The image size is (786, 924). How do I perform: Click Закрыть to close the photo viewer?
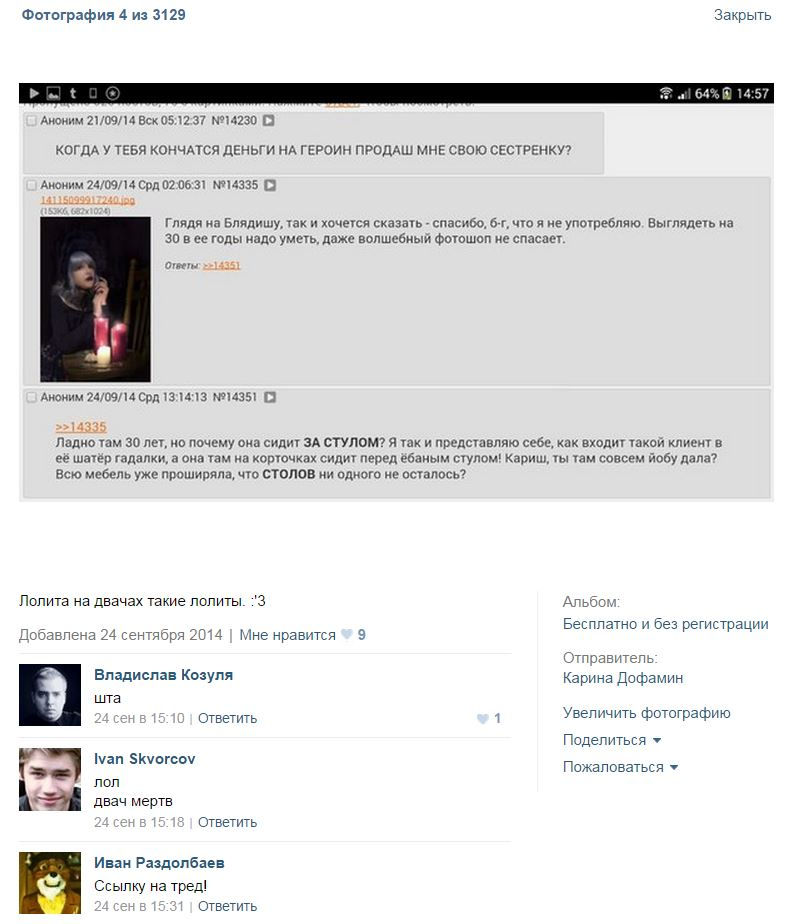point(742,15)
